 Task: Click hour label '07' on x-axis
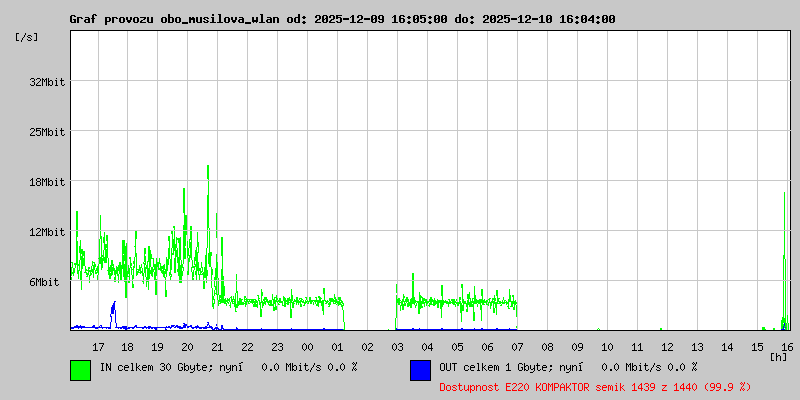click(x=517, y=347)
